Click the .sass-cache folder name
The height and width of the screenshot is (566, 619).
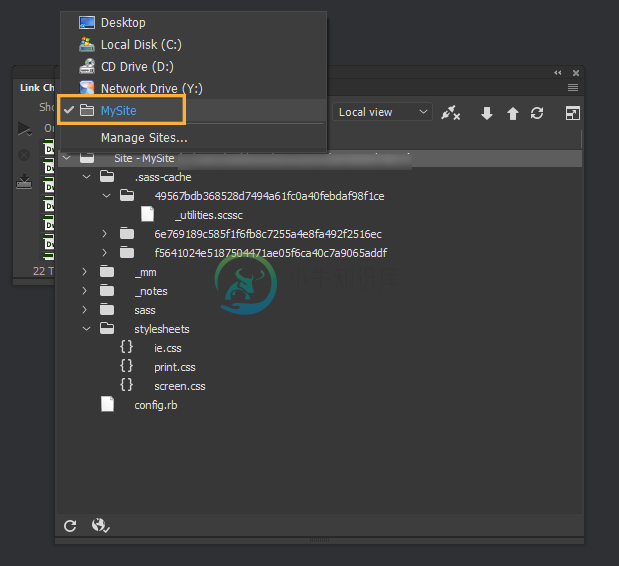click(x=163, y=177)
